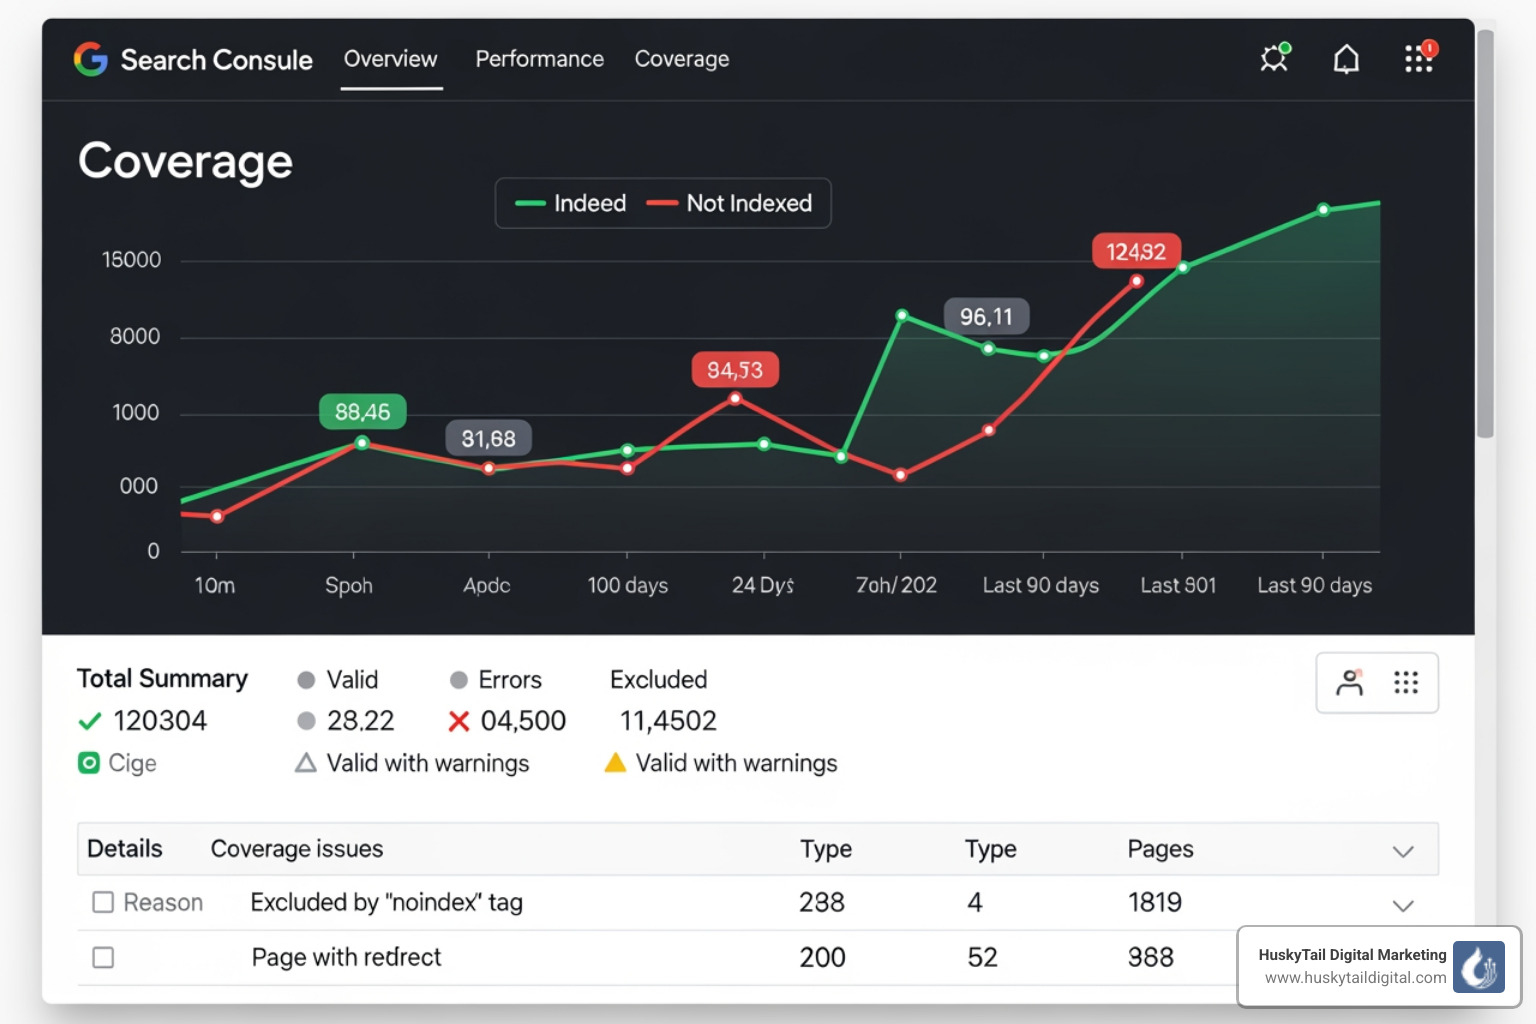Expand the Page with redirect row chevron

tap(1403, 958)
